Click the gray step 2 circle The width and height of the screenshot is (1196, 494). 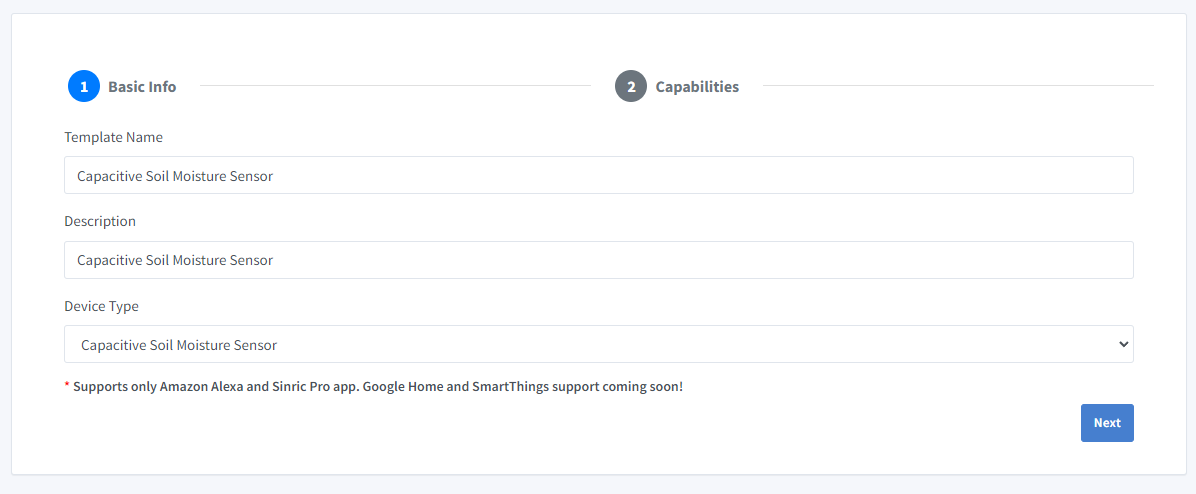click(x=631, y=87)
